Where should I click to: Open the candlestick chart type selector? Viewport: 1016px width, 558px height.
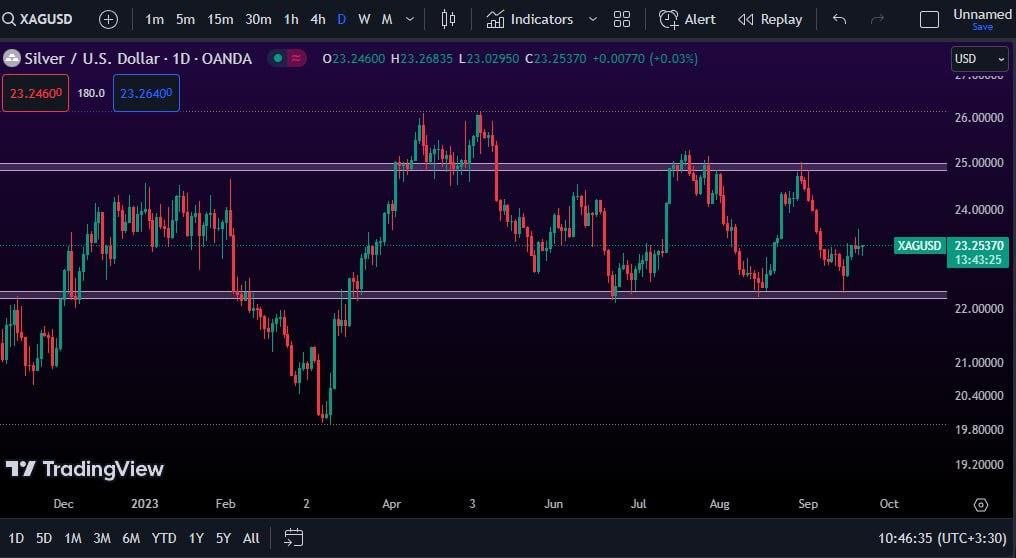point(448,19)
